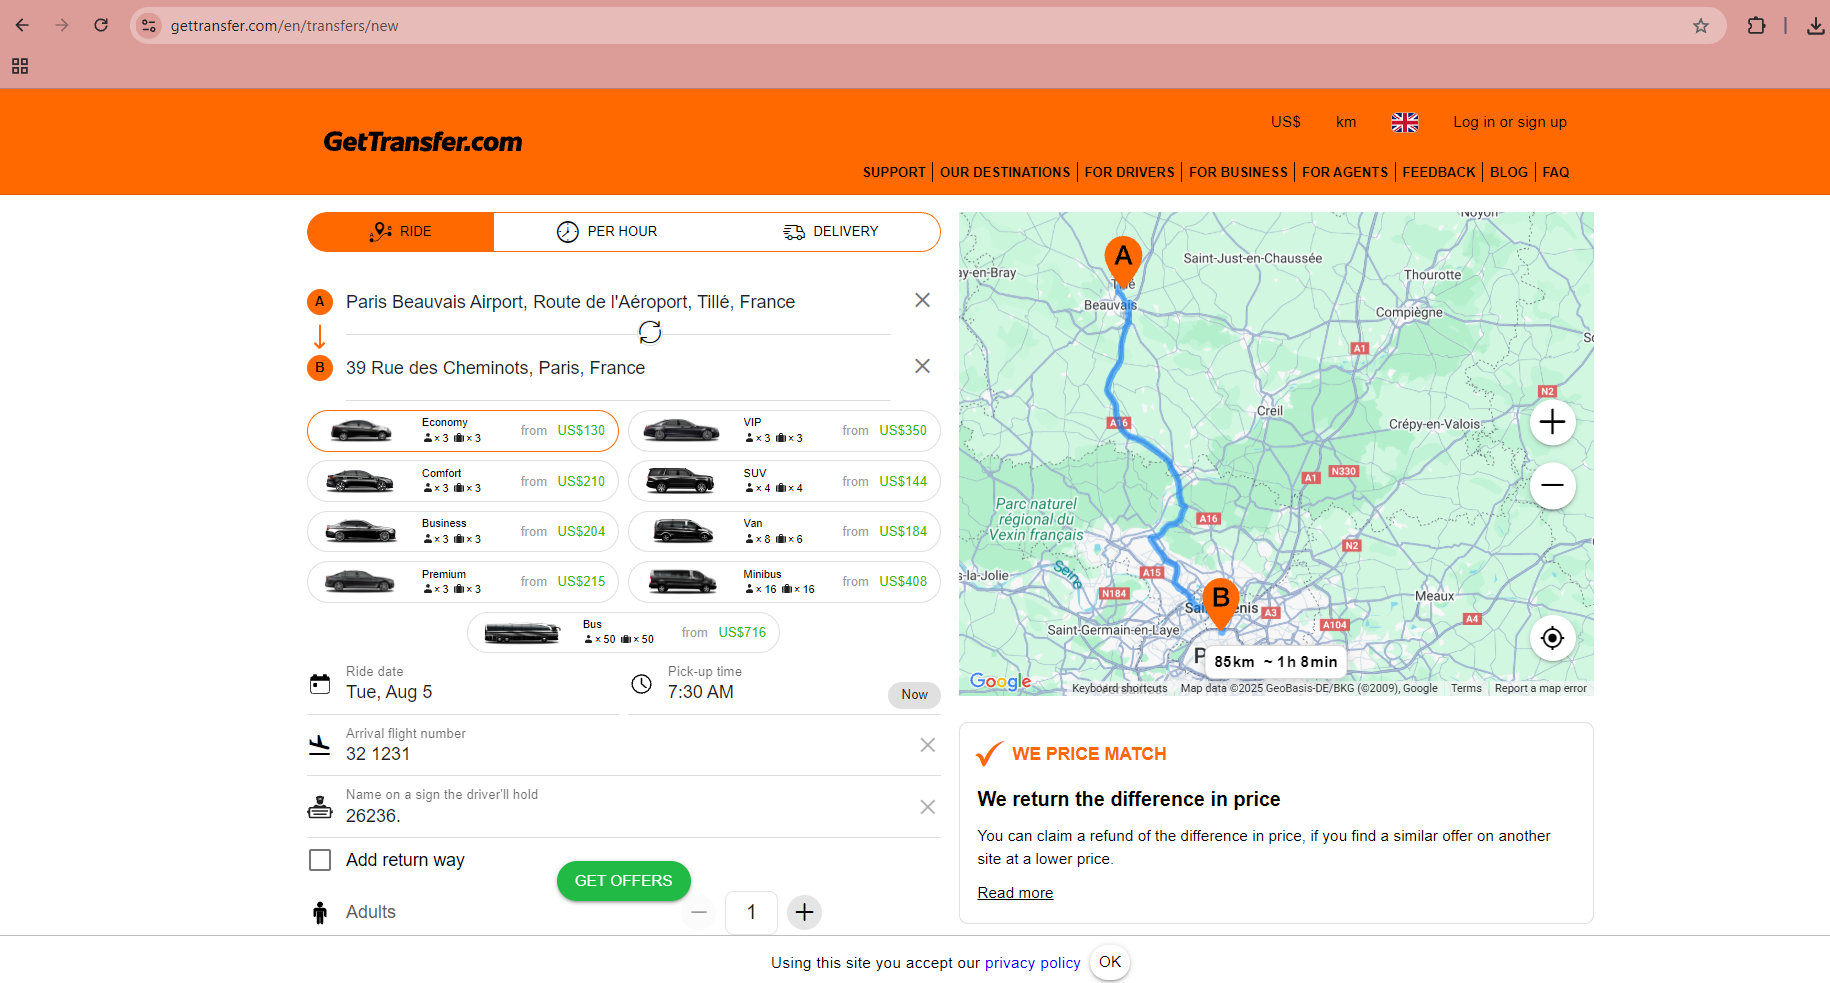Zoom out on the map

pyautogui.click(x=1552, y=485)
